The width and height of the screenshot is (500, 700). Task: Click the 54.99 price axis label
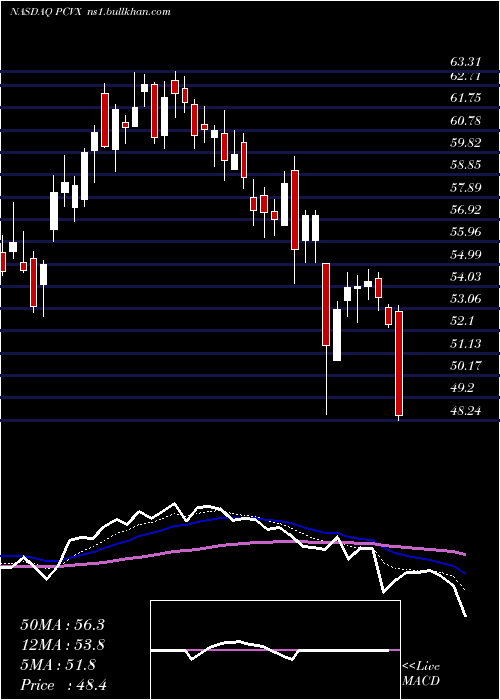pyautogui.click(x=466, y=254)
